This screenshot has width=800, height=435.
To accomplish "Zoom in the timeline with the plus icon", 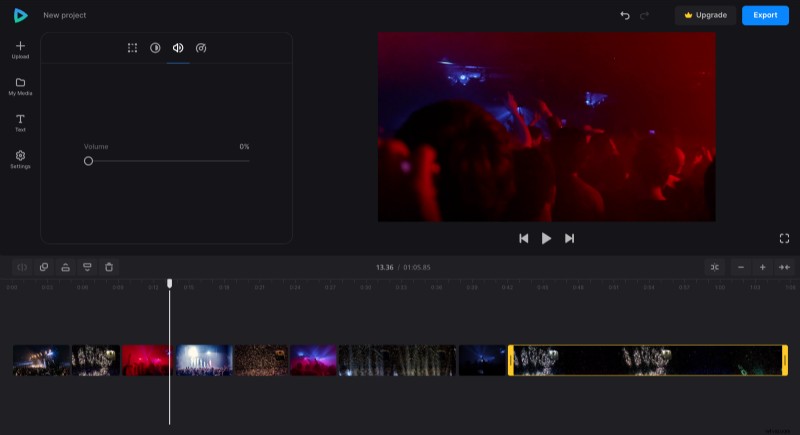I will click(762, 267).
